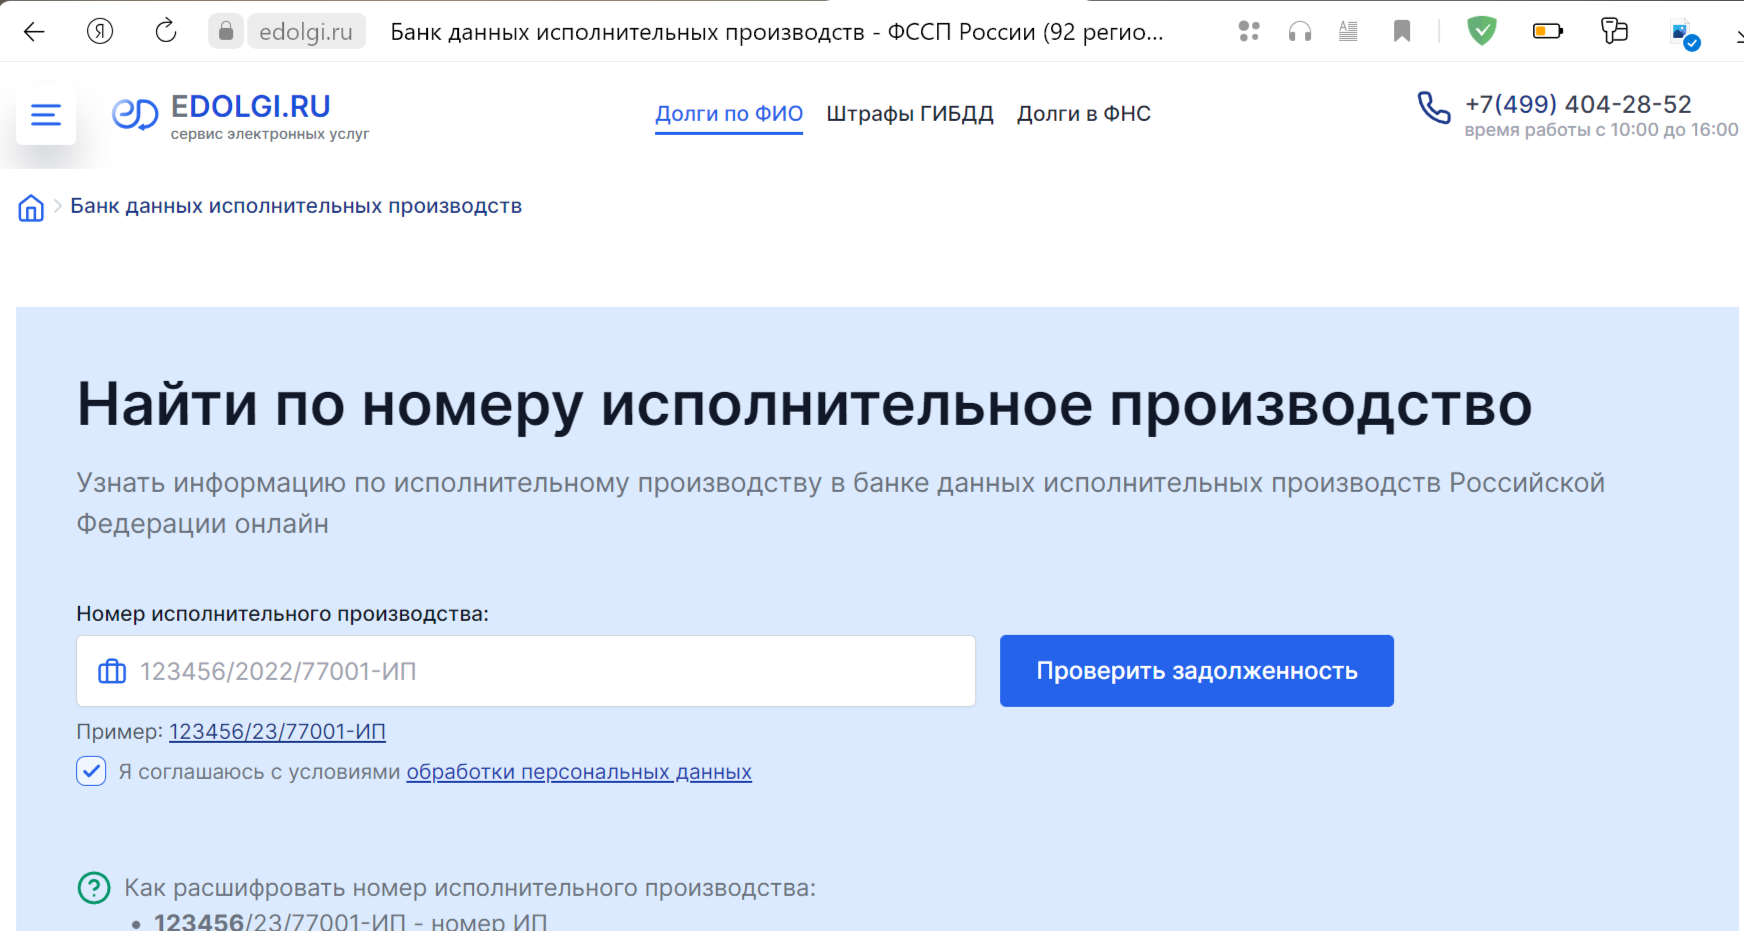
Task: Uncheck the personal data consent checkbox
Action: [91, 771]
